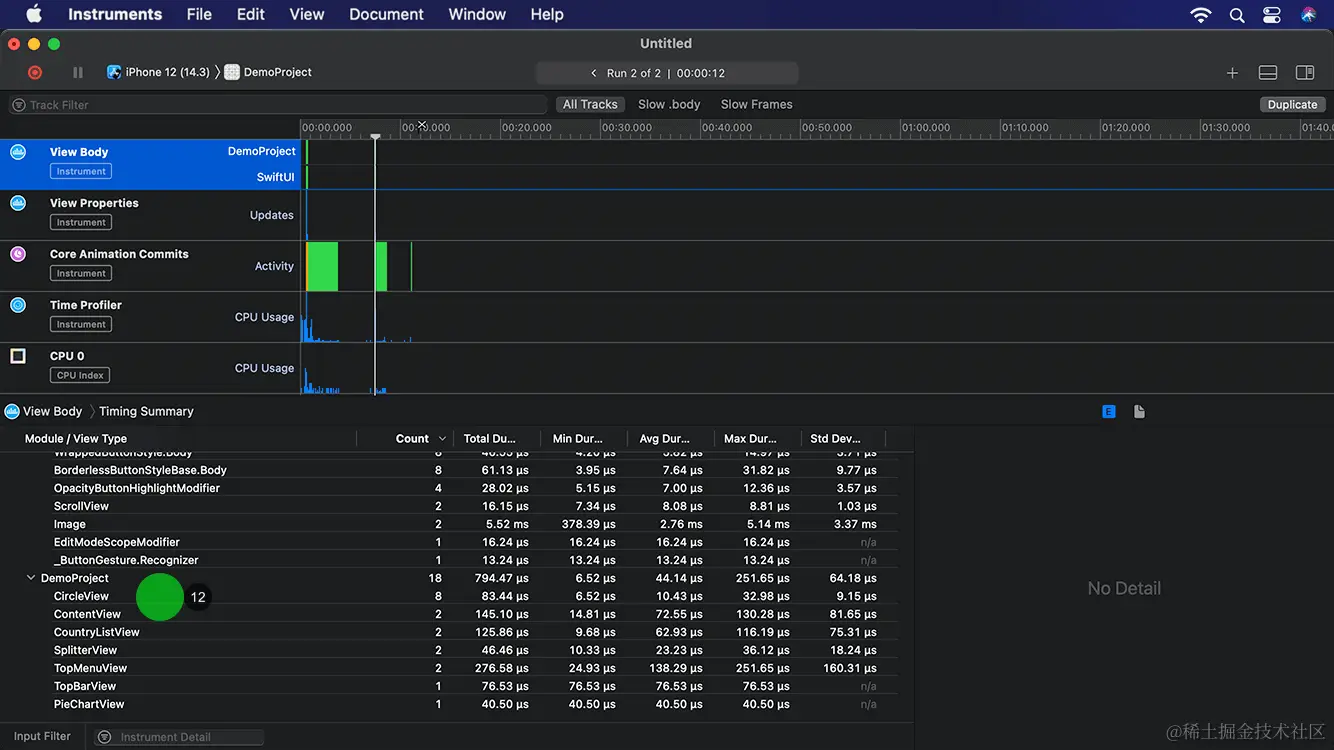Sort by Avg Duration column header
The image size is (1334, 750).
[x=665, y=439]
